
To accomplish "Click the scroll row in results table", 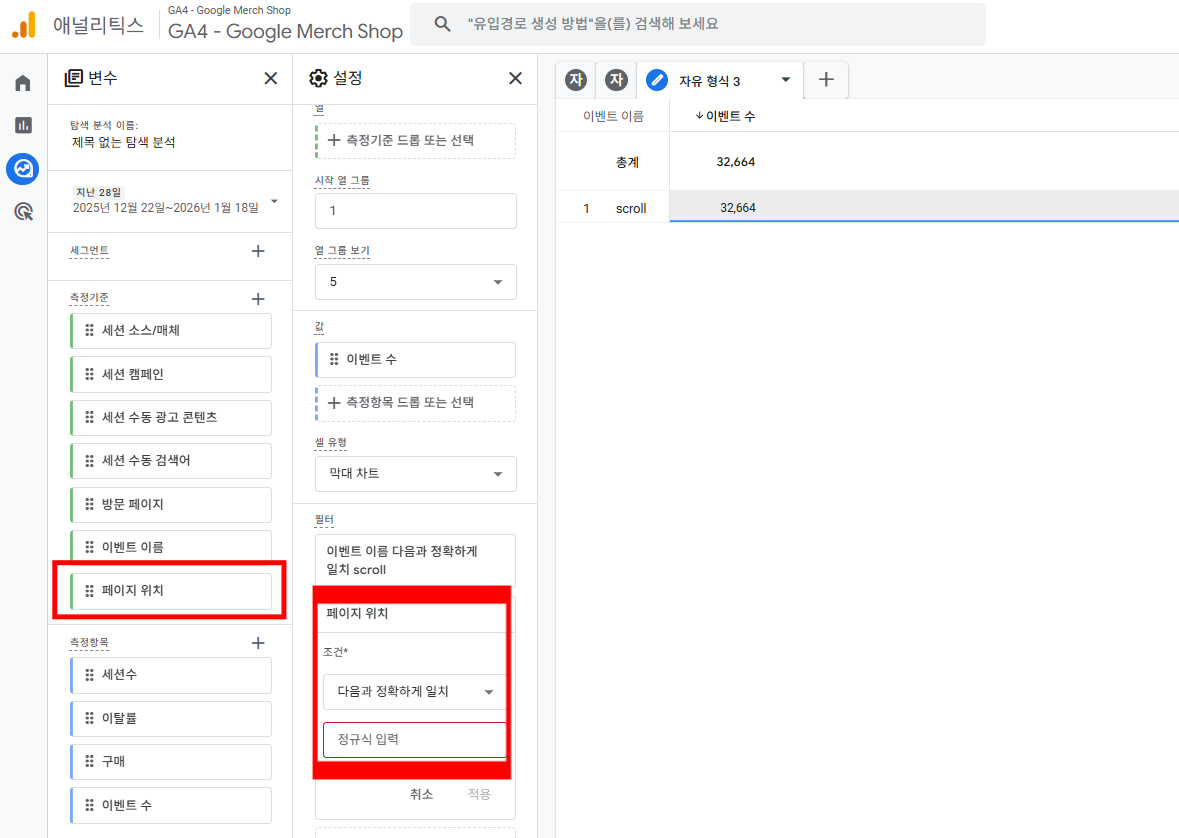I will click(x=631, y=208).
